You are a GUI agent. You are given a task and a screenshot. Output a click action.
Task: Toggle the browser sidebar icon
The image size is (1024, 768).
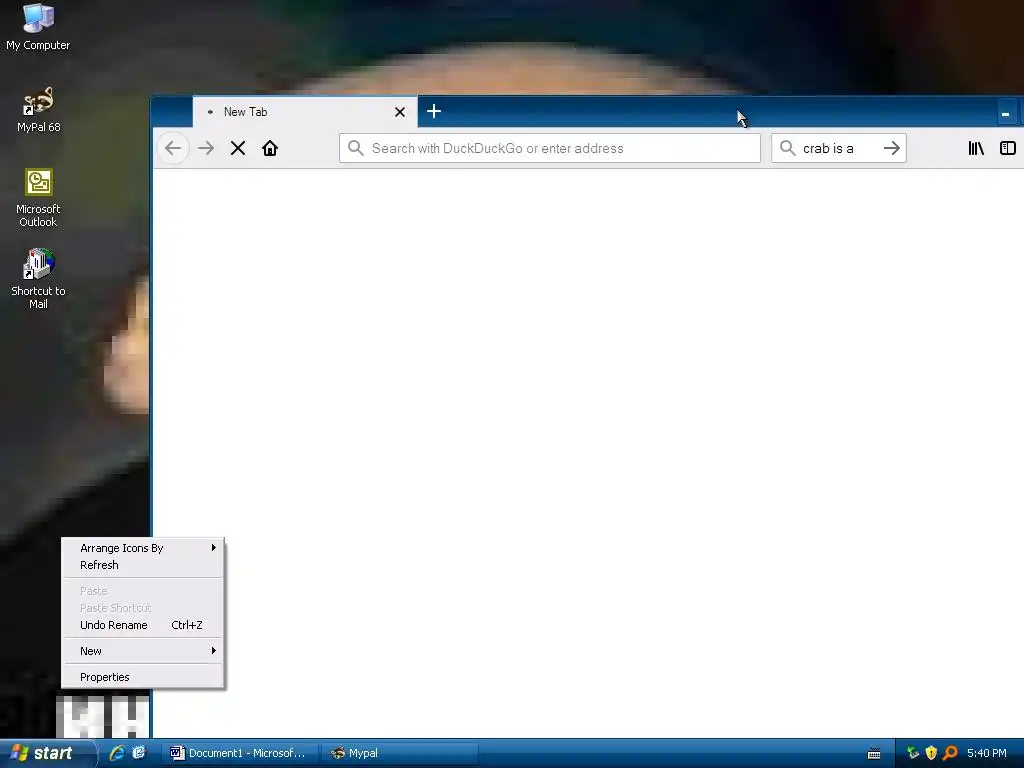1008,148
